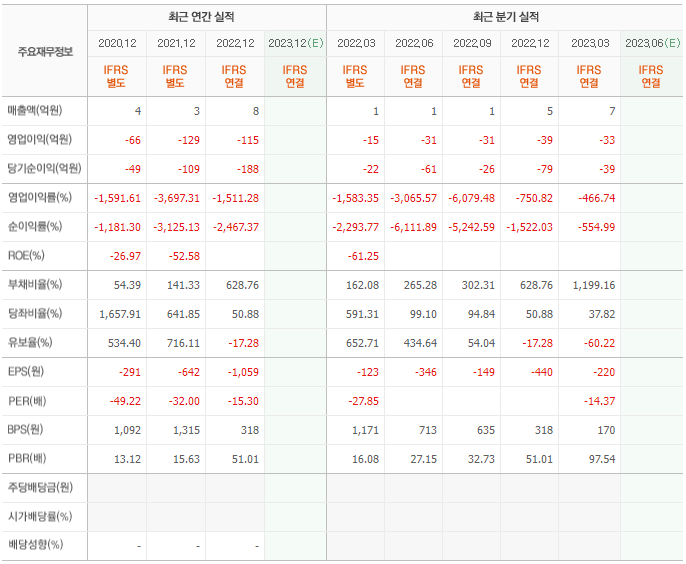Select the BPS(원) row label
The width and height of the screenshot is (686, 564).
coord(25,430)
